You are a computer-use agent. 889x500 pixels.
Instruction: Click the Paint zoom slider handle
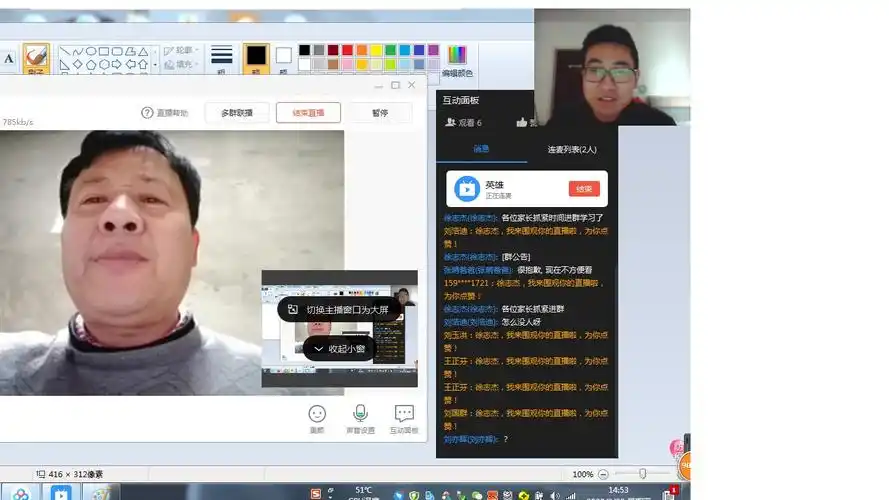(642, 473)
